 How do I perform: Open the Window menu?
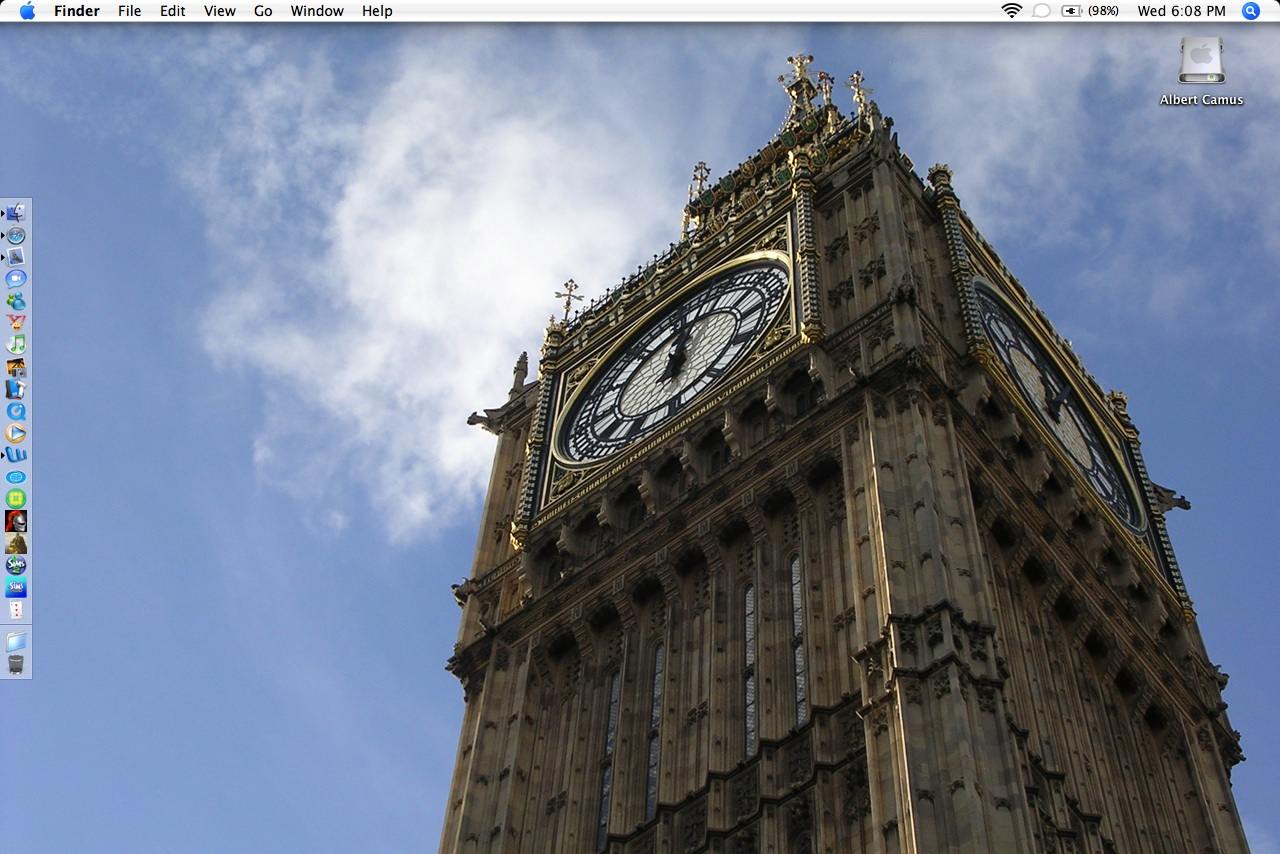click(x=317, y=11)
